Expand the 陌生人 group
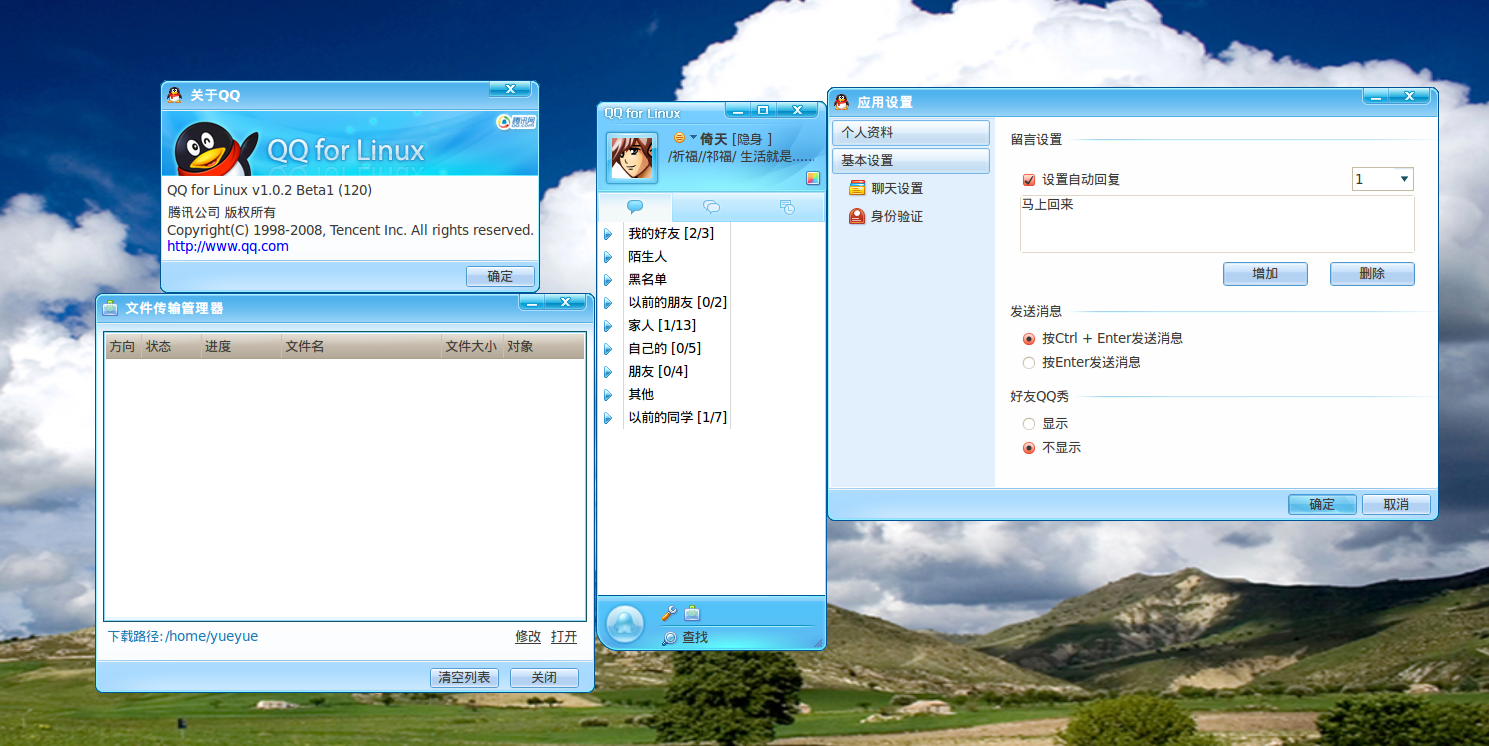The height and width of the screenshot is (746, 1489). pos(607,257)
